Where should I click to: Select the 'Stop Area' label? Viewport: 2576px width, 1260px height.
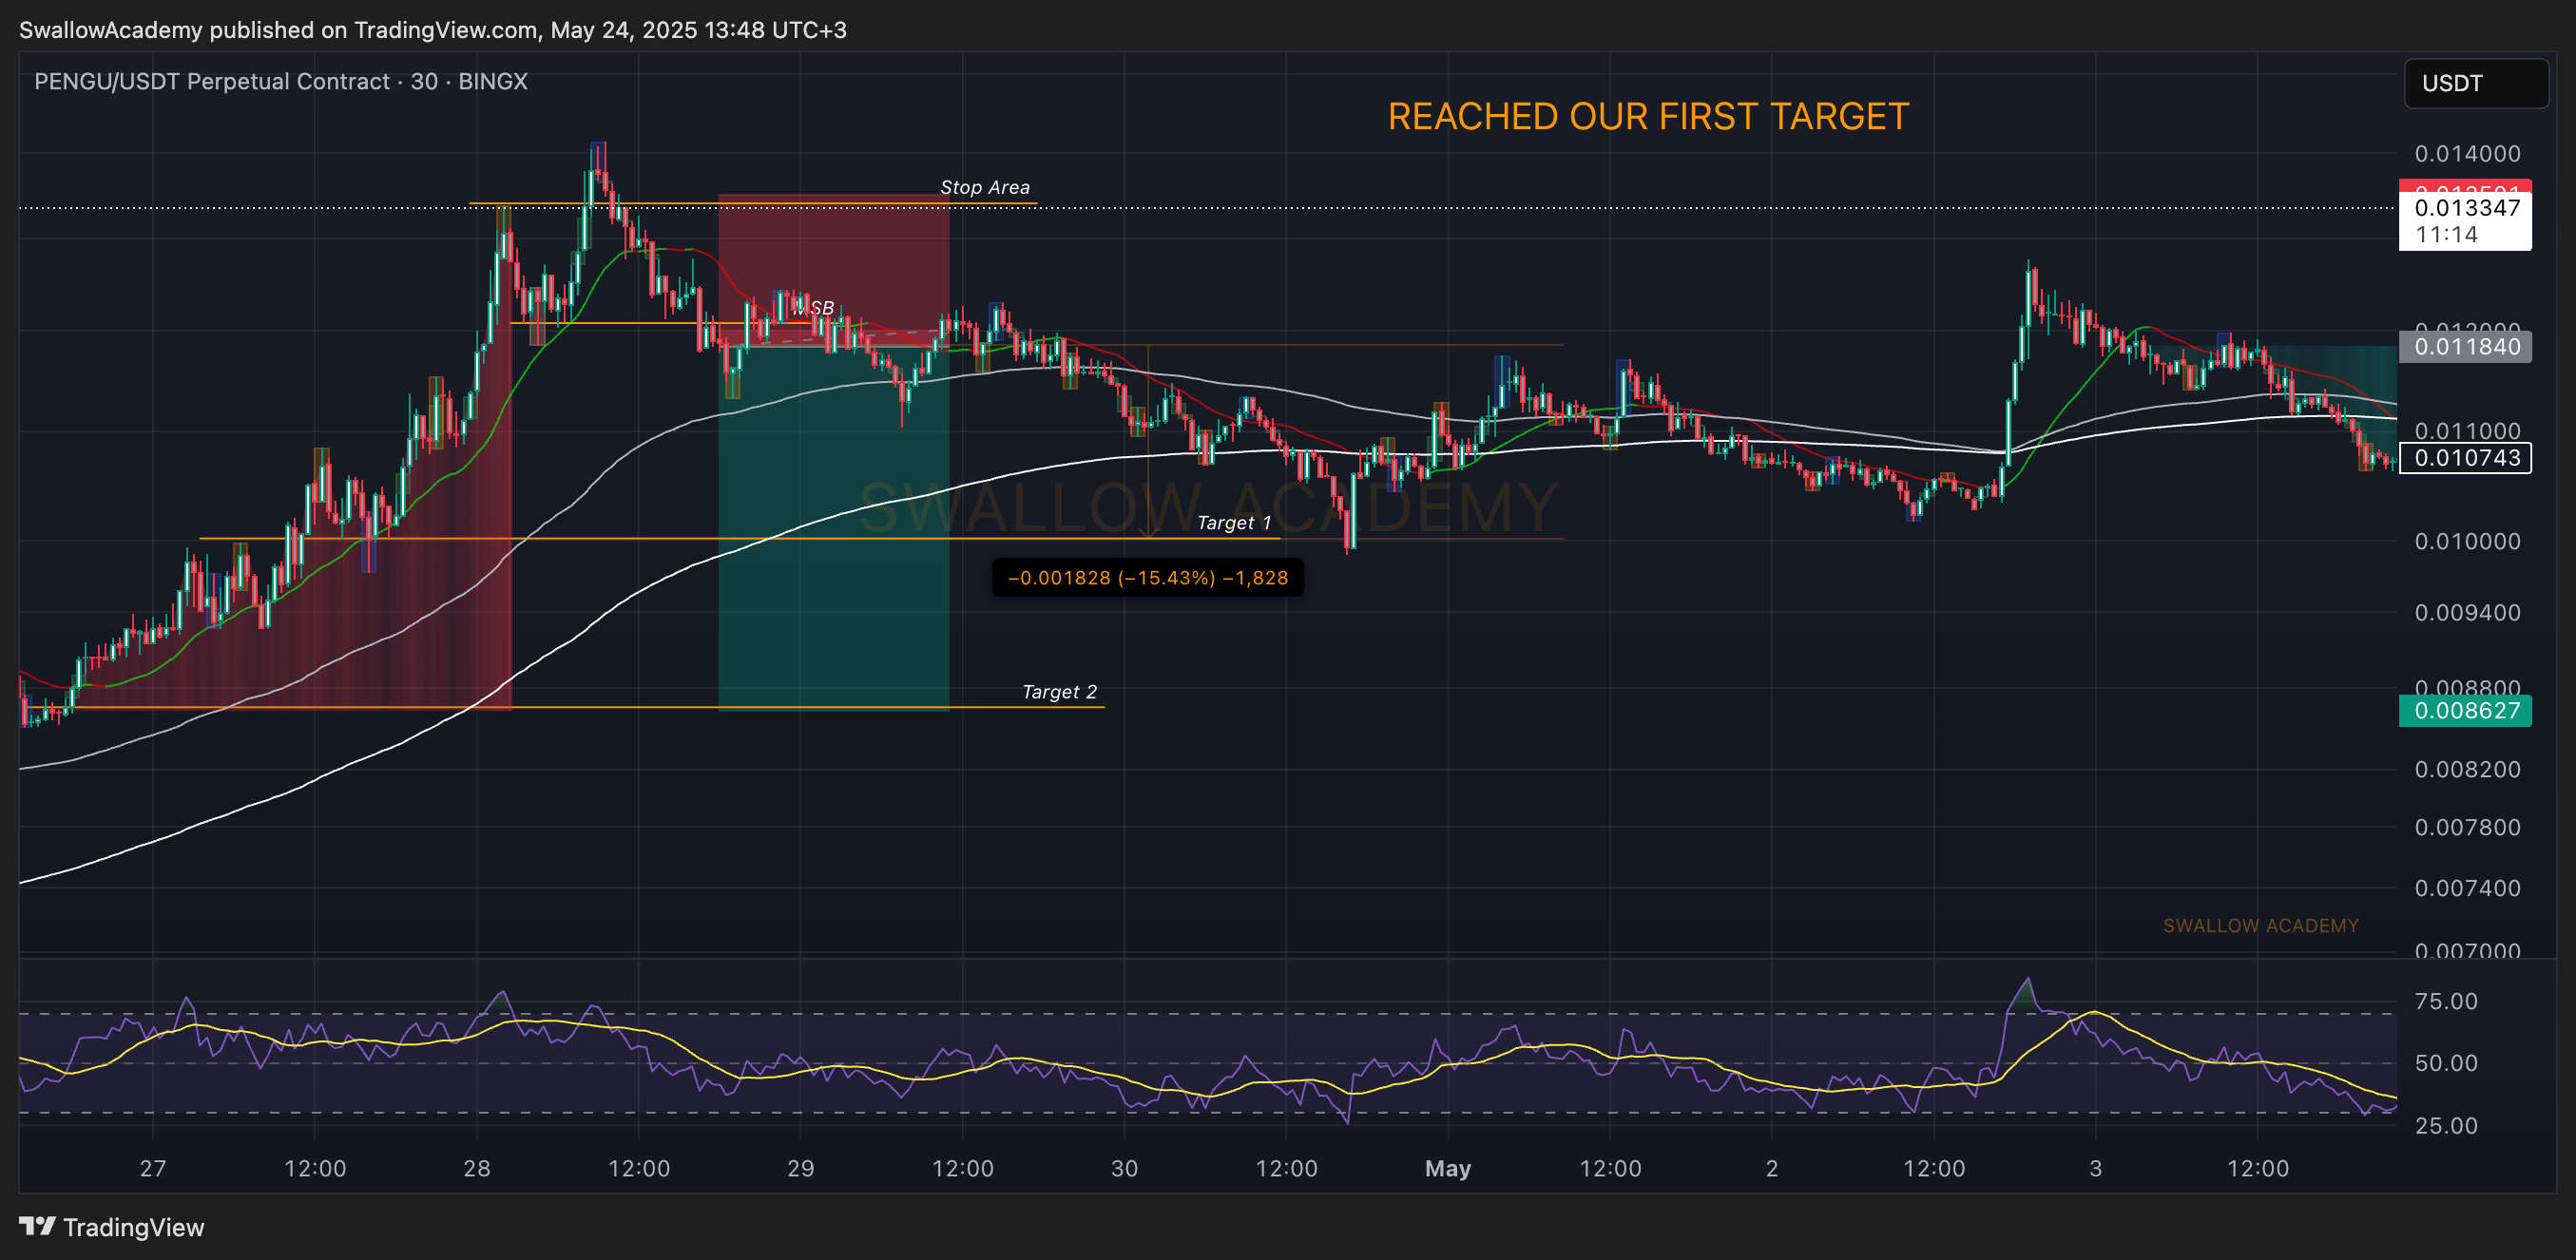984,187
